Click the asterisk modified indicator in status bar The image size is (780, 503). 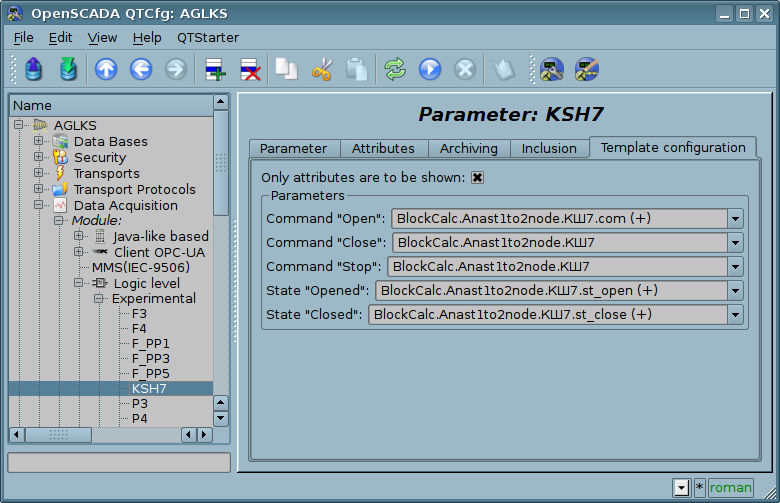pyautogui.click(x=699, y=488)
